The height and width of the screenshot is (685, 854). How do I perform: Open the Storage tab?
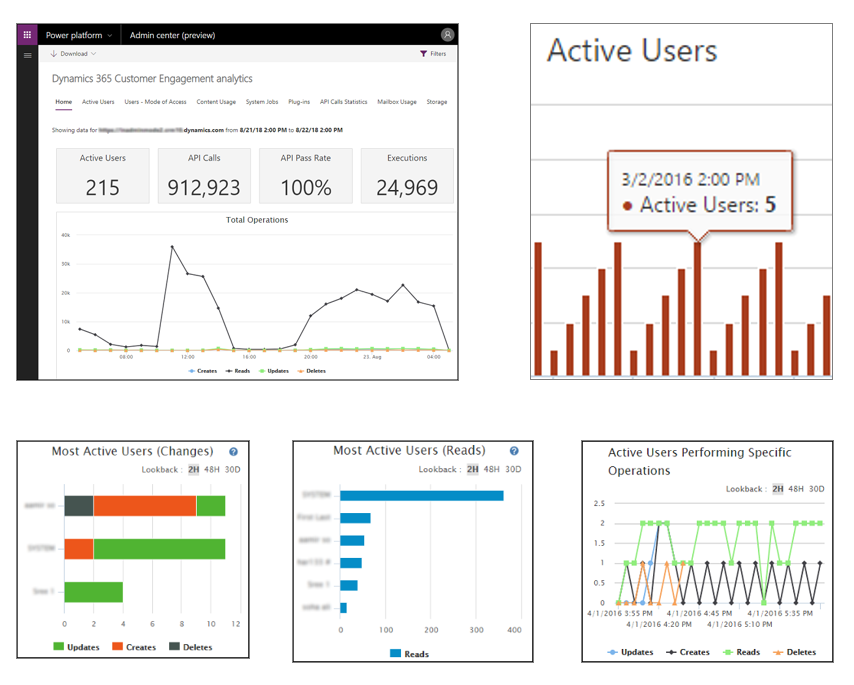pyautogui.click(x=437, y=102)
